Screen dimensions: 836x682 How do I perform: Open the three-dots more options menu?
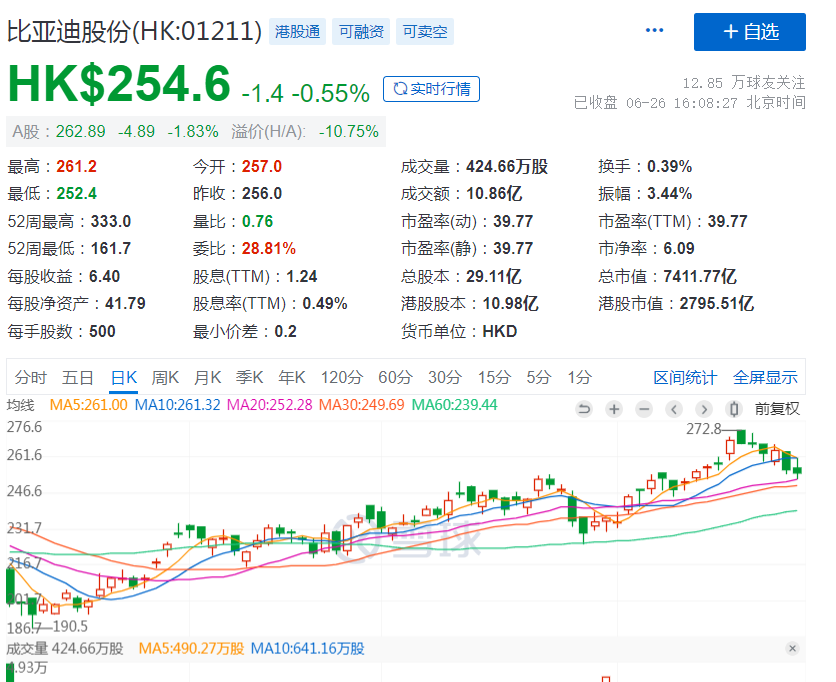pos(654,30)
